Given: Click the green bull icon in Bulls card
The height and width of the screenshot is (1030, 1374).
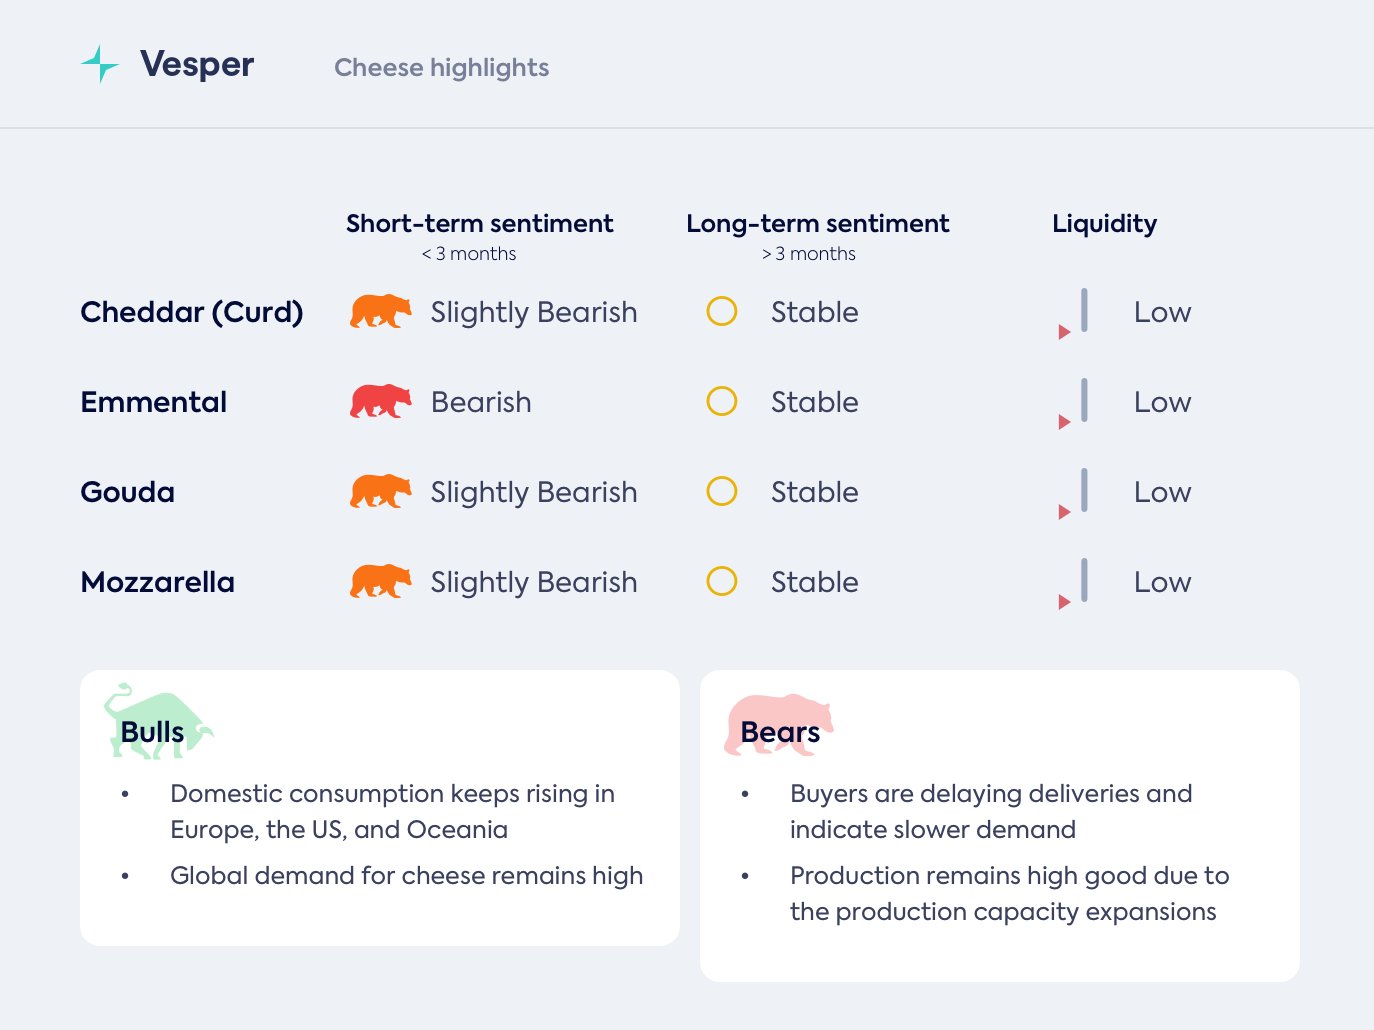Looking at the screenshot, I should (157, 722).
